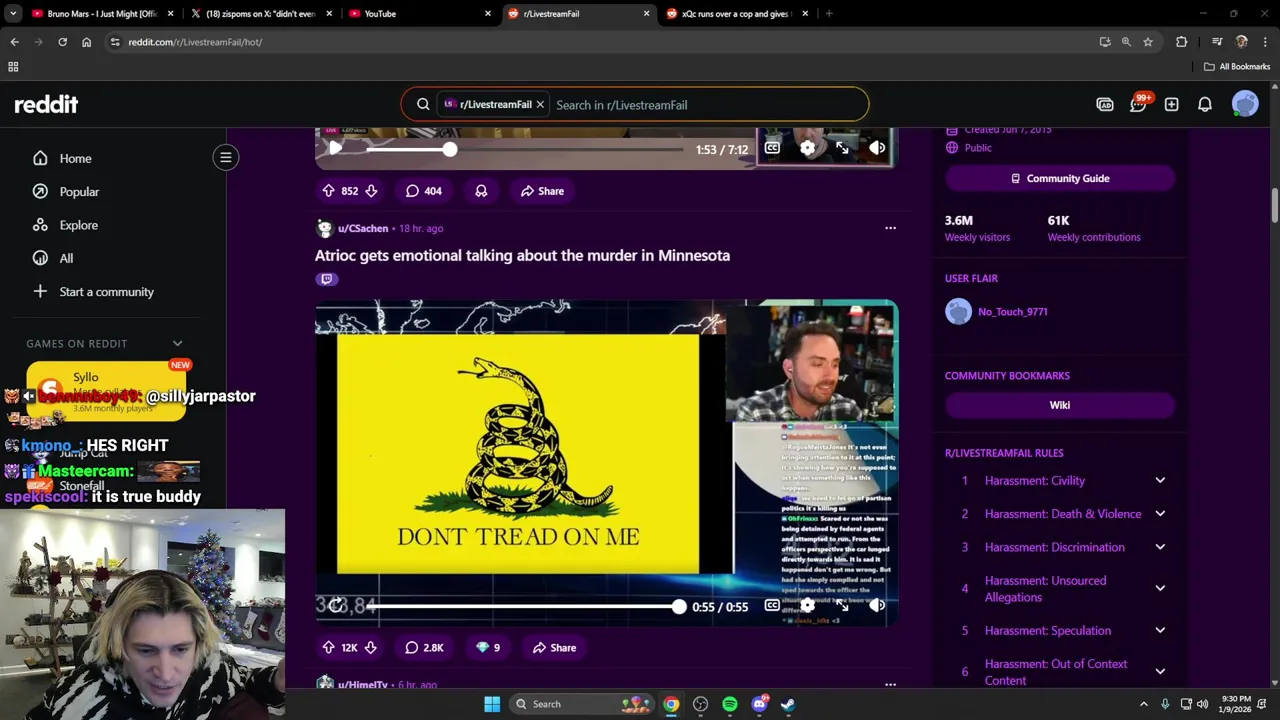Mute the top video volume

coord(877,148)
